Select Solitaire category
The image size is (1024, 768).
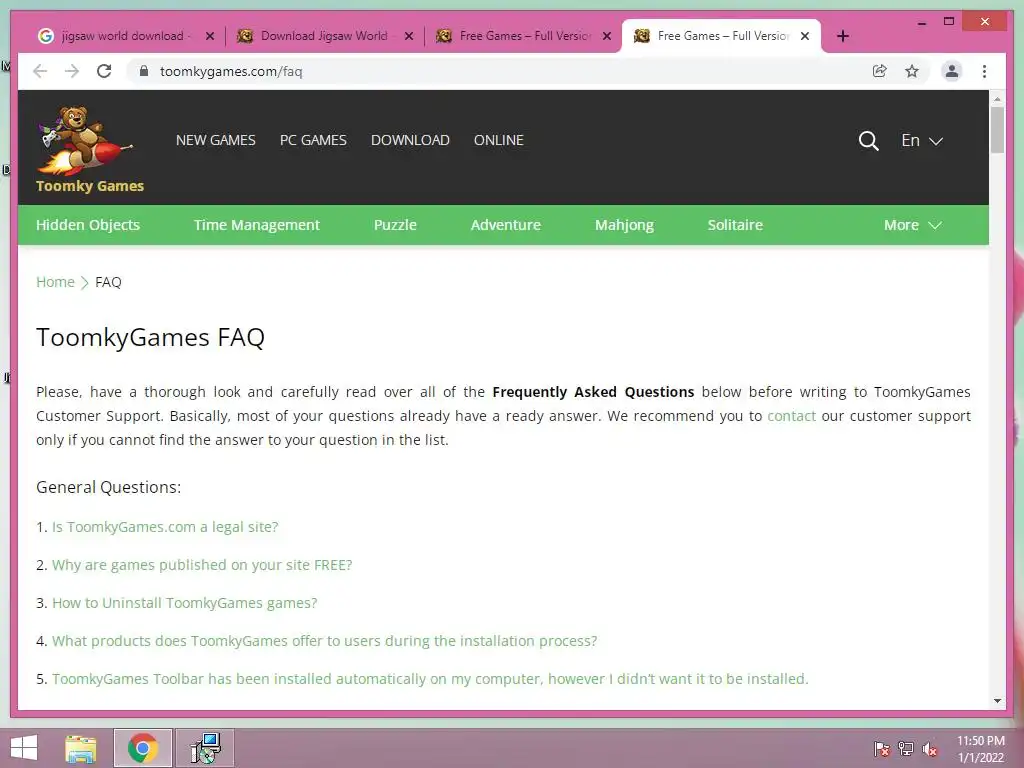pos(735,225)
